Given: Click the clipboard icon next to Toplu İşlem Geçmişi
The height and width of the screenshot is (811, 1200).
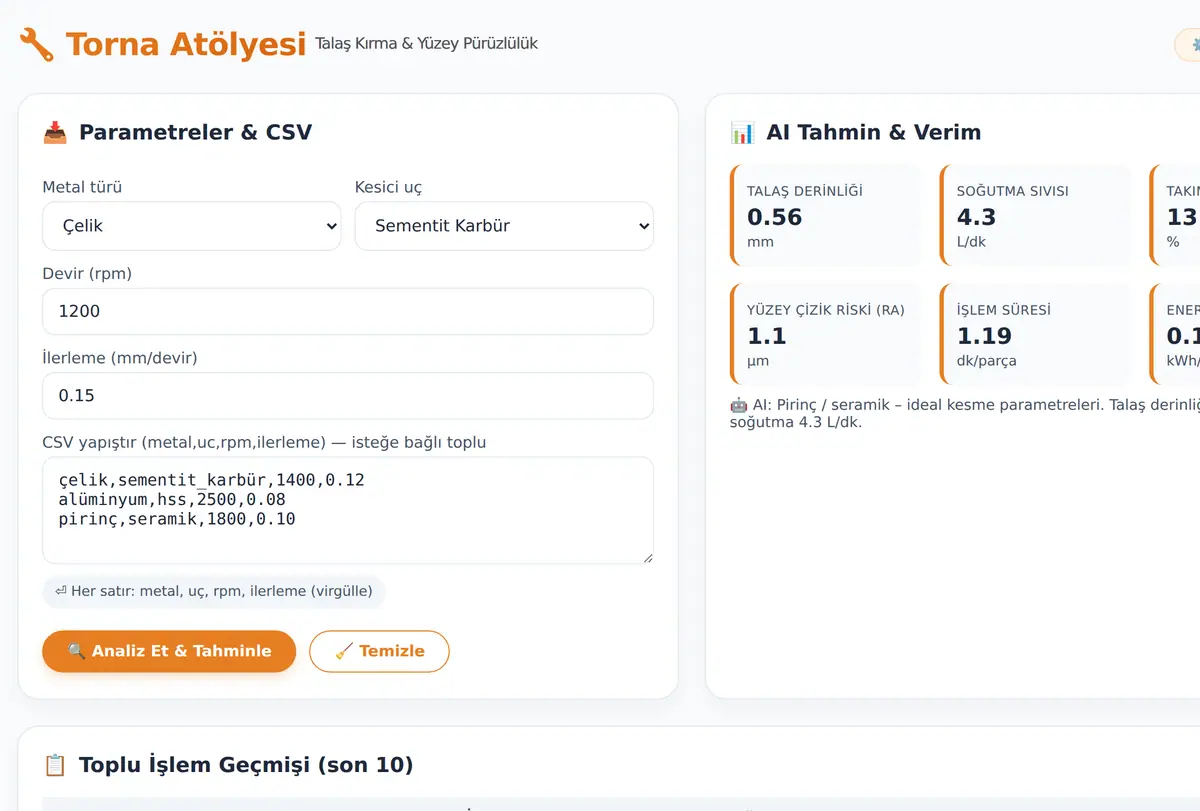Looking at the screenshot, I should tap(55, 765).
